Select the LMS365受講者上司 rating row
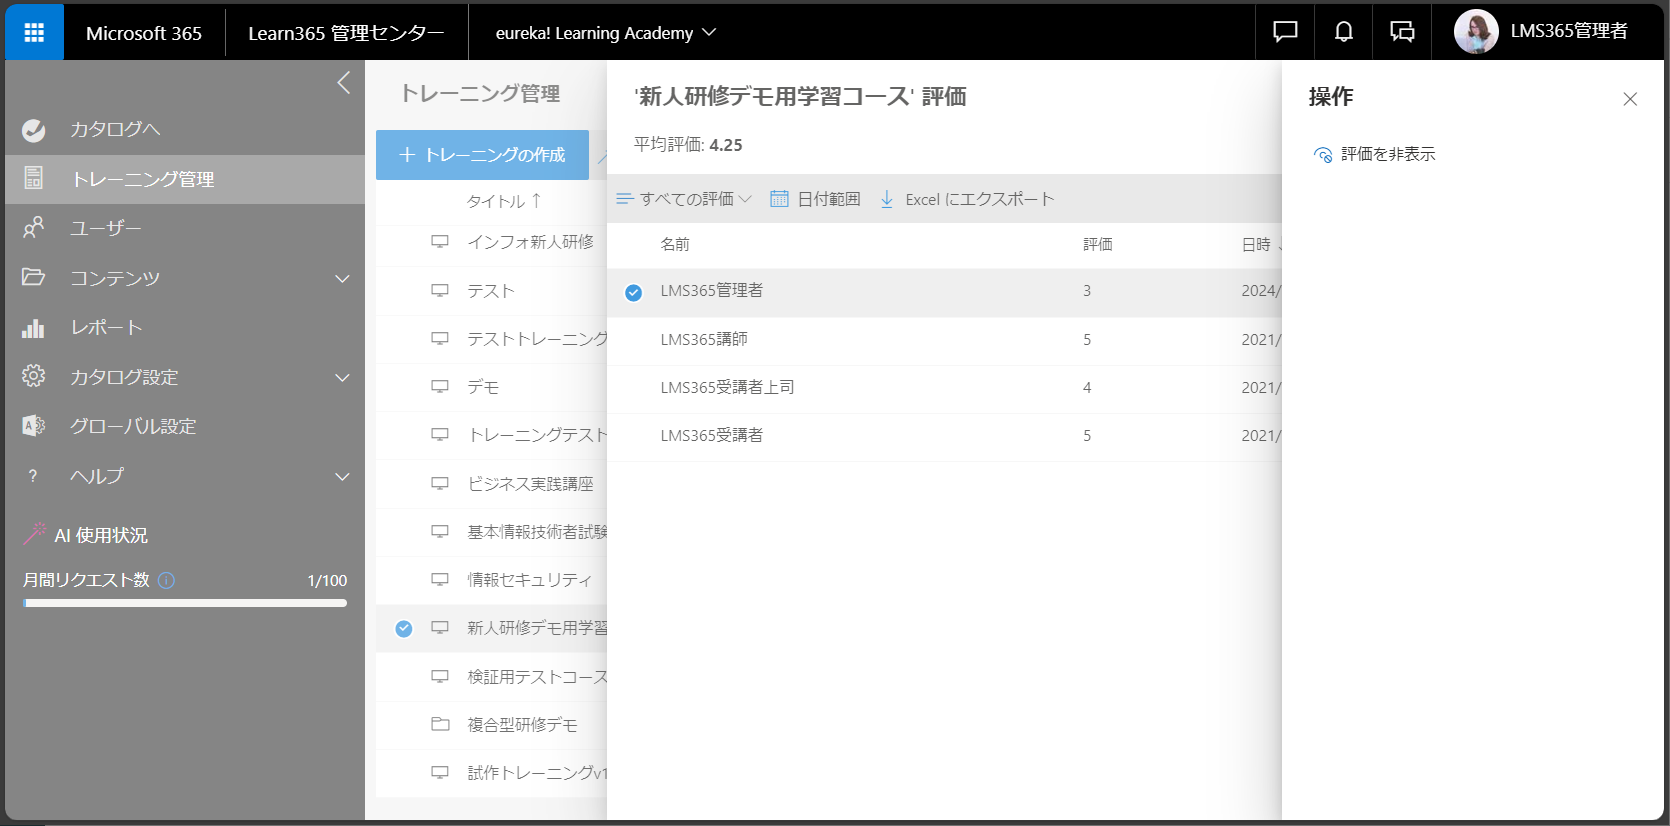Image resolution: width=1670 pixels, height=826 pixels. click(944, 388)
